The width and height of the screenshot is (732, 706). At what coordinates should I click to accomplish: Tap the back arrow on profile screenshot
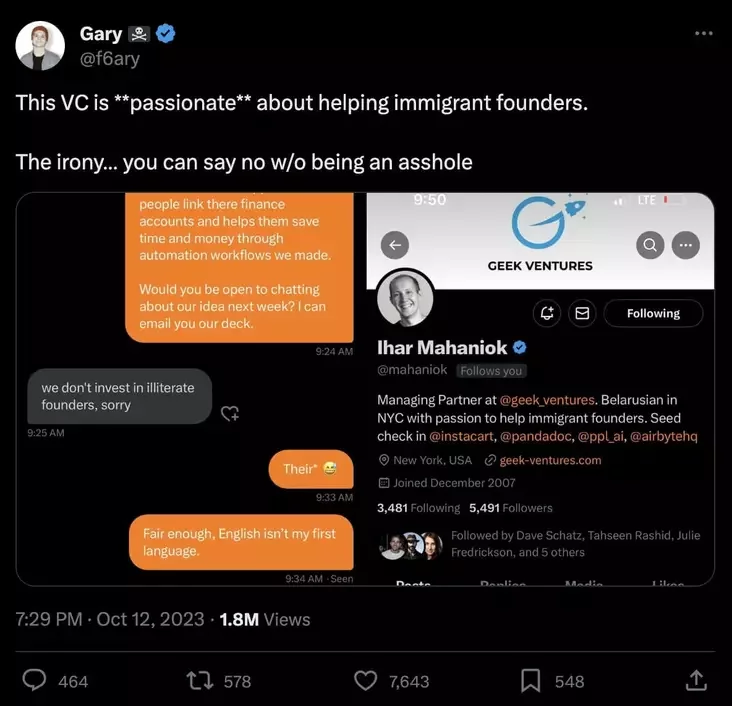[x=395, y=245]
